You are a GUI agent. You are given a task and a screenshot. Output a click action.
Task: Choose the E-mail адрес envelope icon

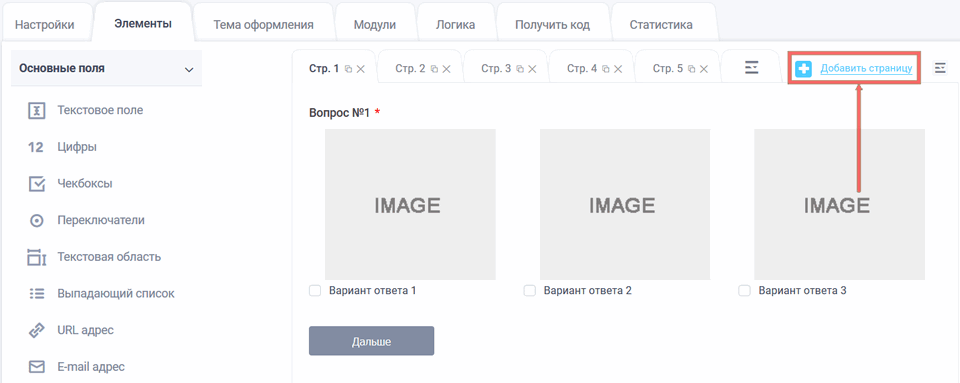37,367
